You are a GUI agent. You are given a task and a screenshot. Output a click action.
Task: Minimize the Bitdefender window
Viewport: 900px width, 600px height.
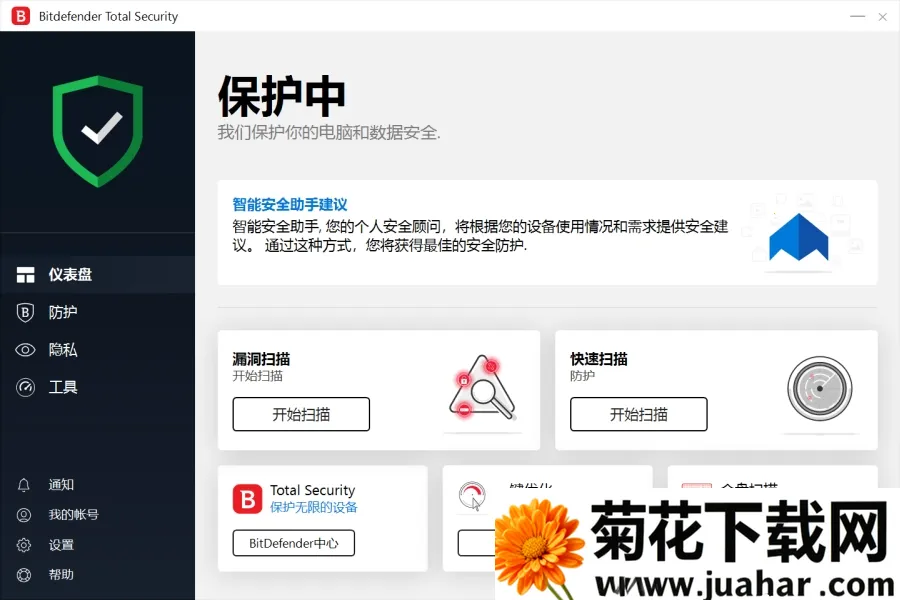click(x=857, y=16)
